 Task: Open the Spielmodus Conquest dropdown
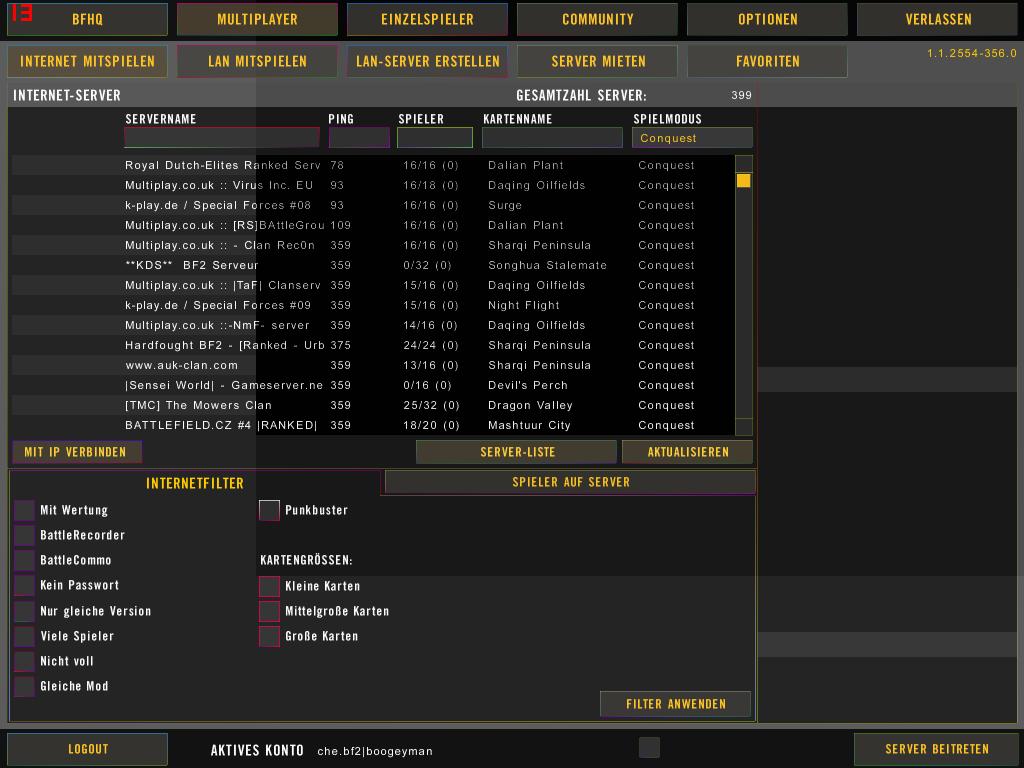pyautogui.click(x=692, y=138)
